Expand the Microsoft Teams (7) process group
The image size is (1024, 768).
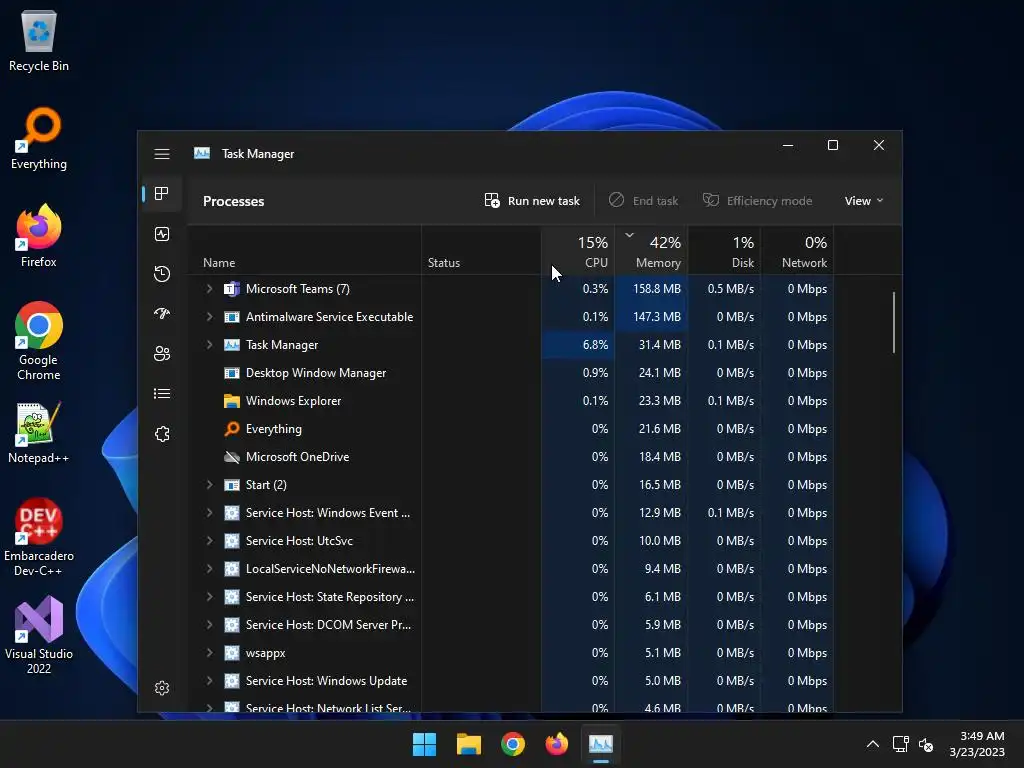point(209,289)
